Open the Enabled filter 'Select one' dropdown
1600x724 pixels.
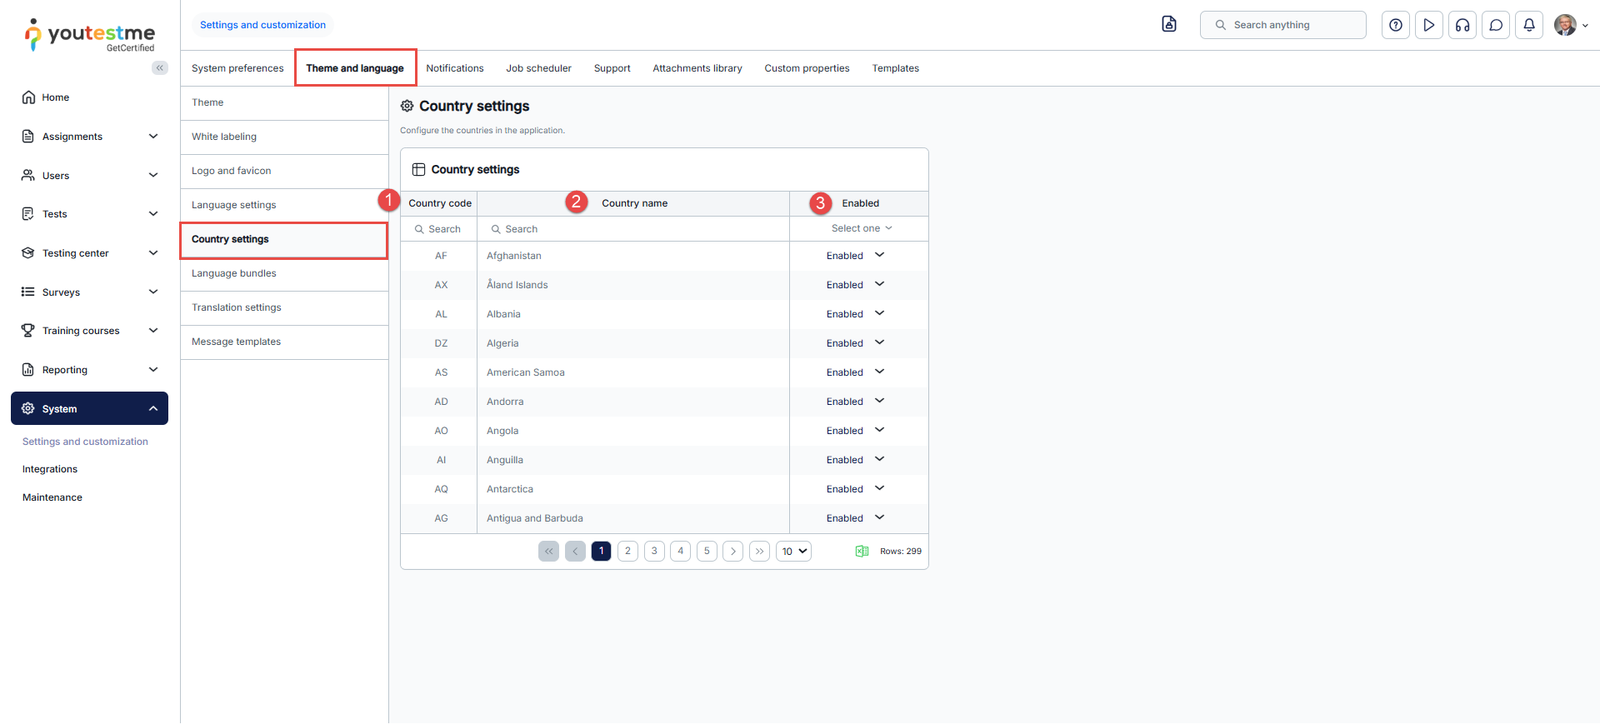coord(861,229)
